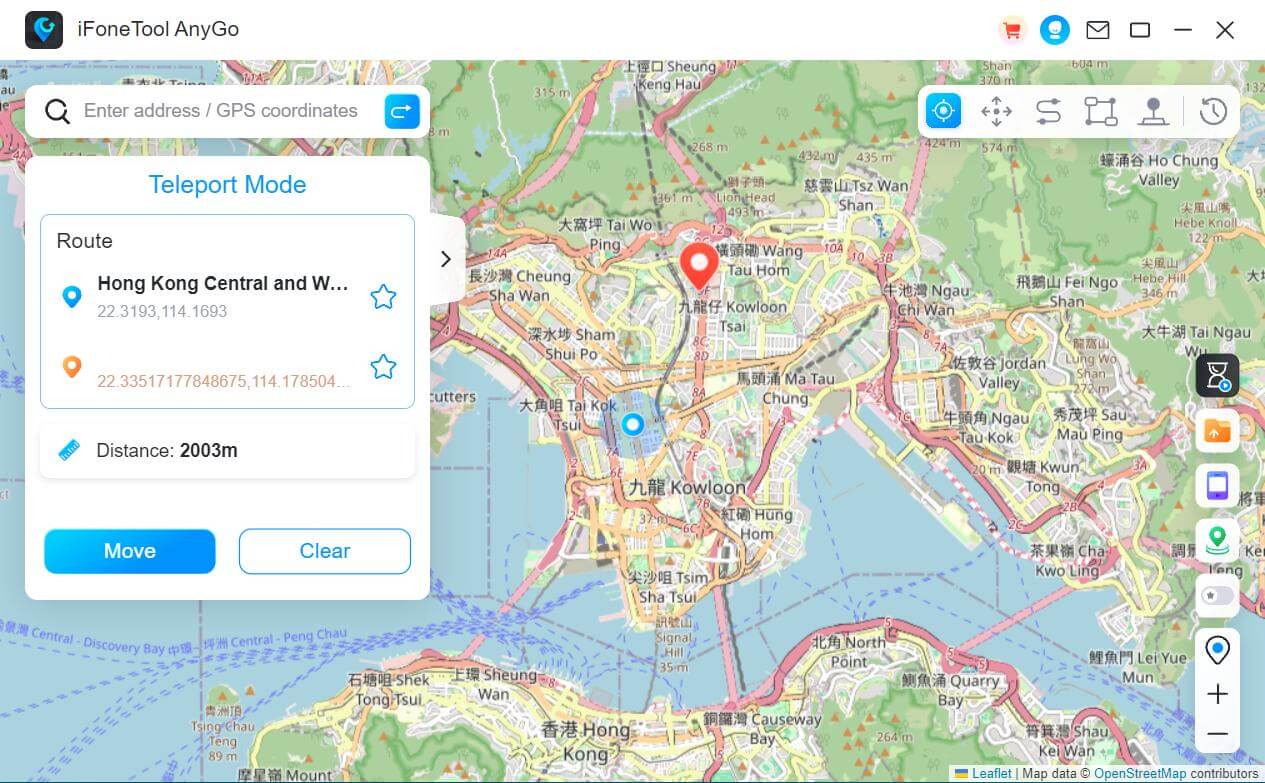
Task: Open the mail feedback icon
Action: pos(1098,30)
